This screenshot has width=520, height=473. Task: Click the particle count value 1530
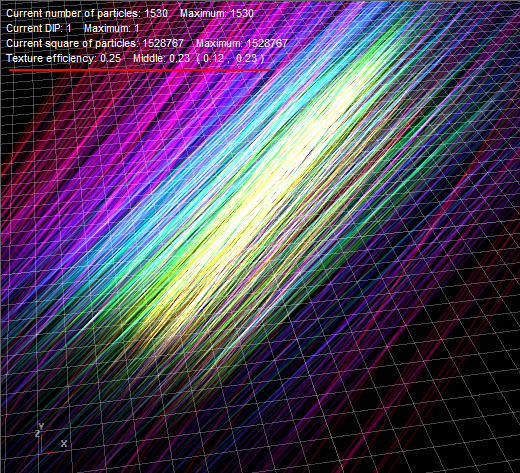click(x=156, y=13)
